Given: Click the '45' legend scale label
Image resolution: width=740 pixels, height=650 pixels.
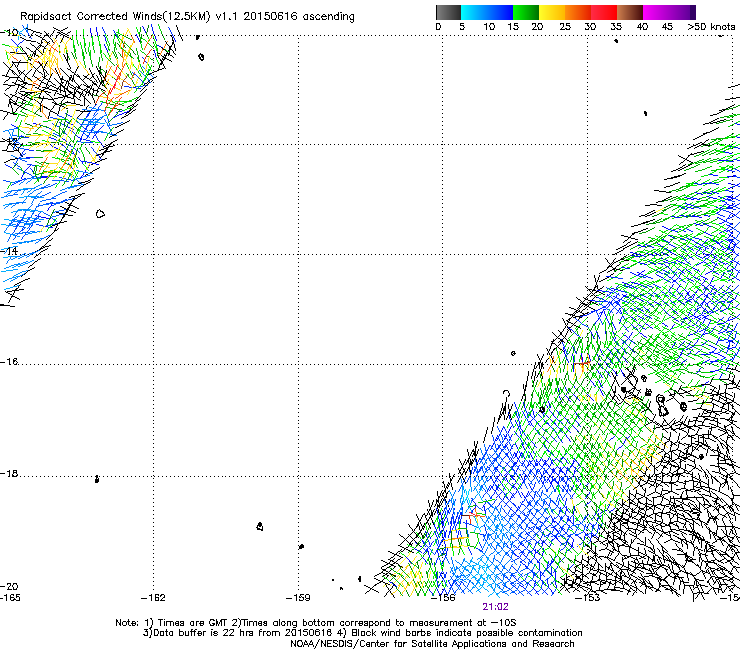Looking at the screenshot, I should click(x=667, y=27).
